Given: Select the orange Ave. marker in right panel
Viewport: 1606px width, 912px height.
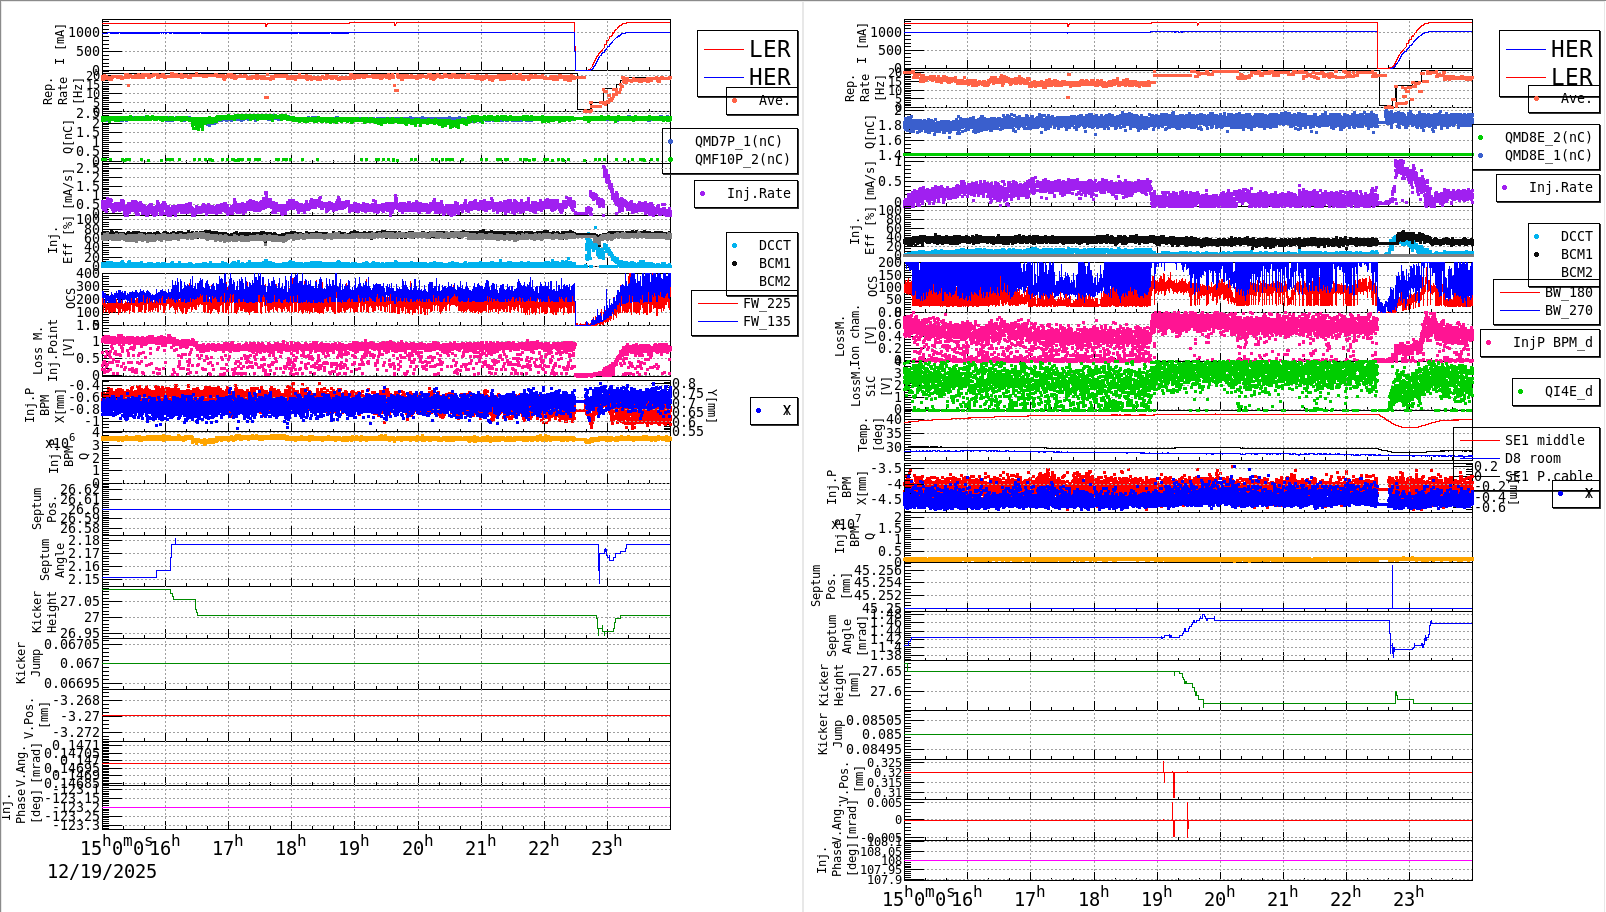Looking at the screenshot, I should pyautogui.click(x=1537, y=99).
